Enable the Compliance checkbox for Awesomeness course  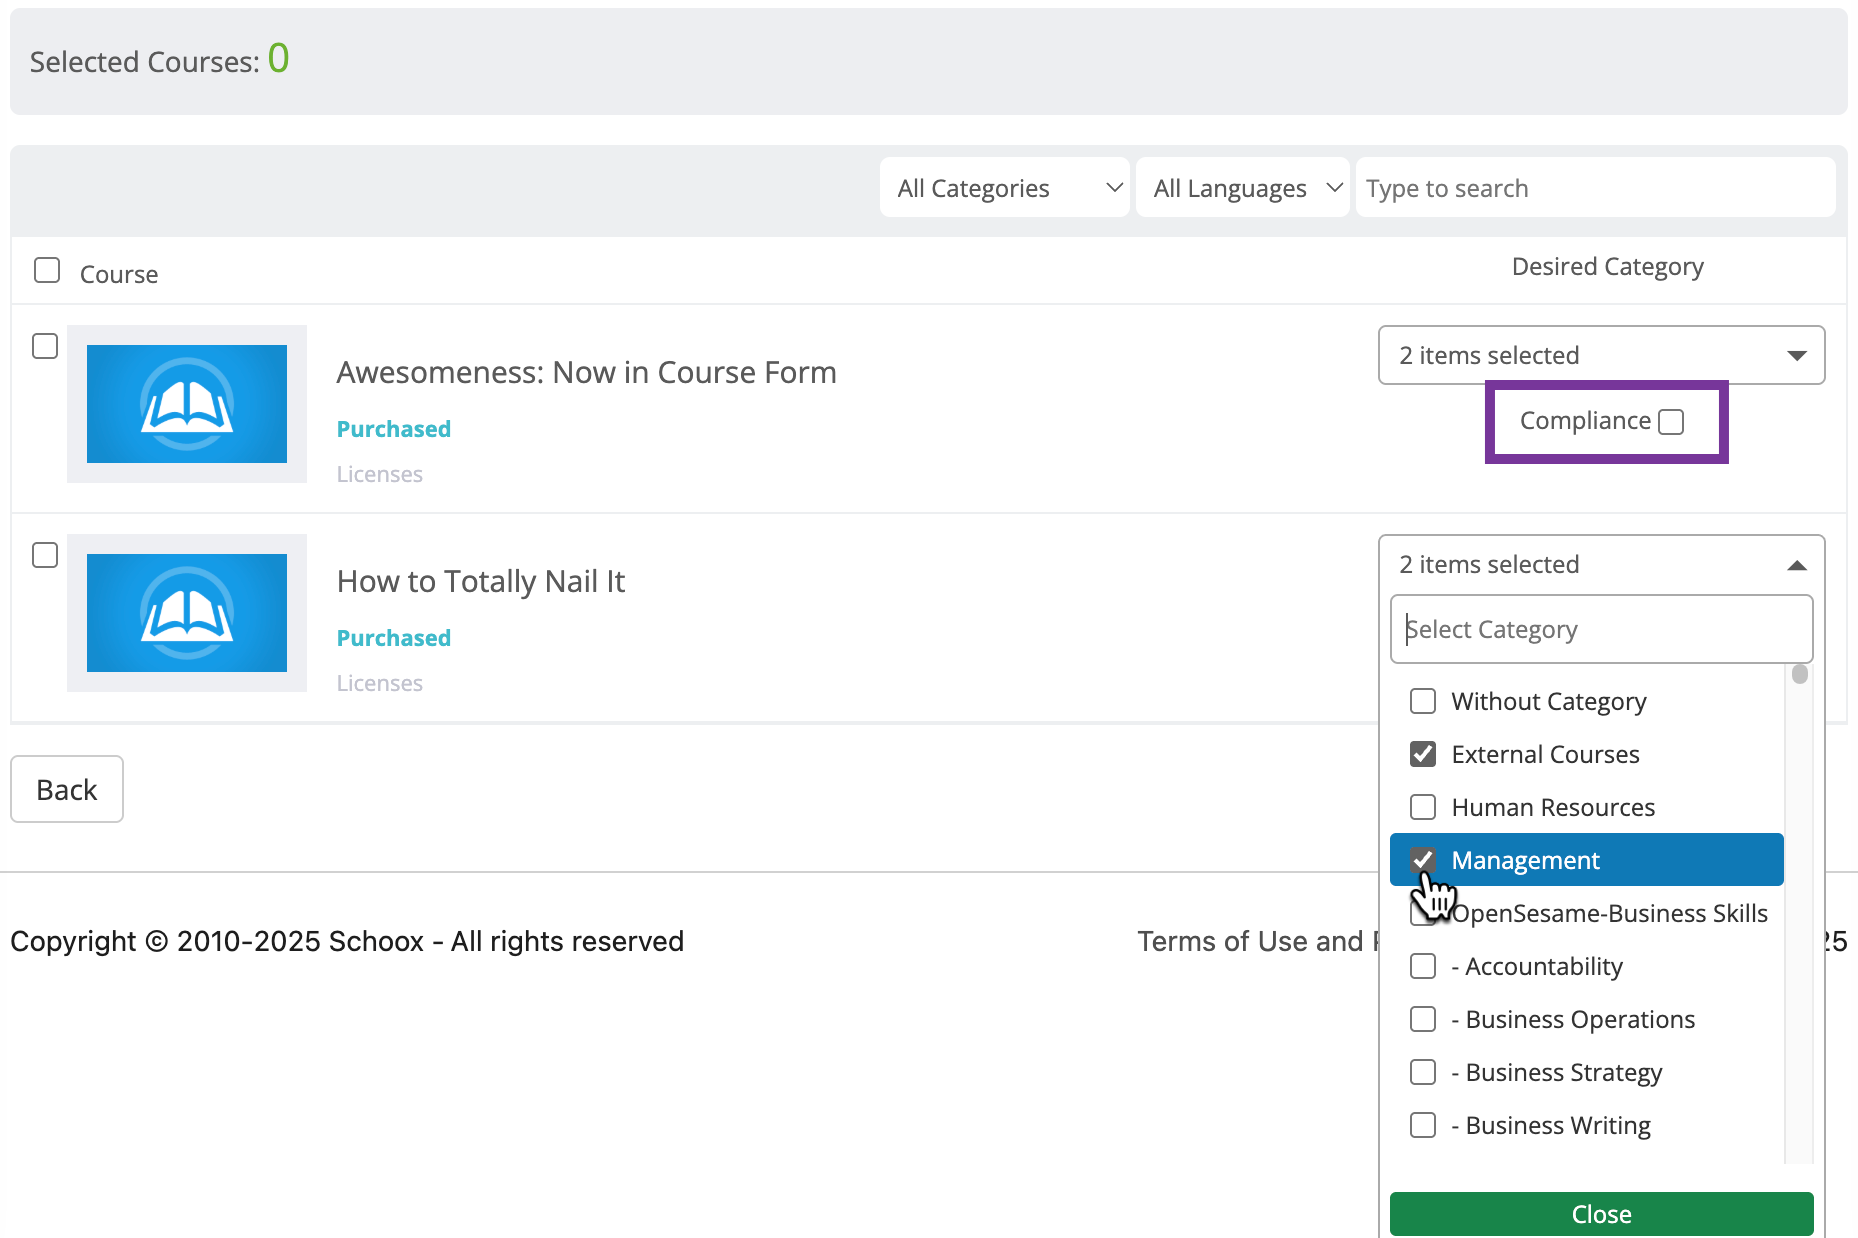[x=1671, y=421]
